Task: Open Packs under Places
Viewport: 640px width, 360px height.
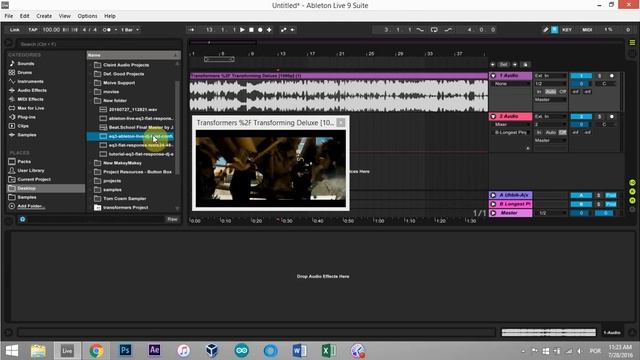Action: coord(24,162)
